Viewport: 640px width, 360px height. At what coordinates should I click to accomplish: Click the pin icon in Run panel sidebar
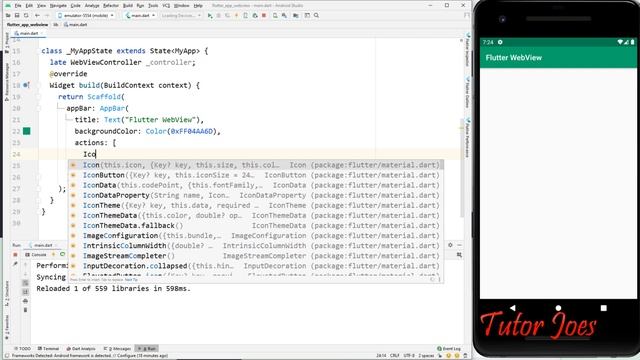(16, 264)
